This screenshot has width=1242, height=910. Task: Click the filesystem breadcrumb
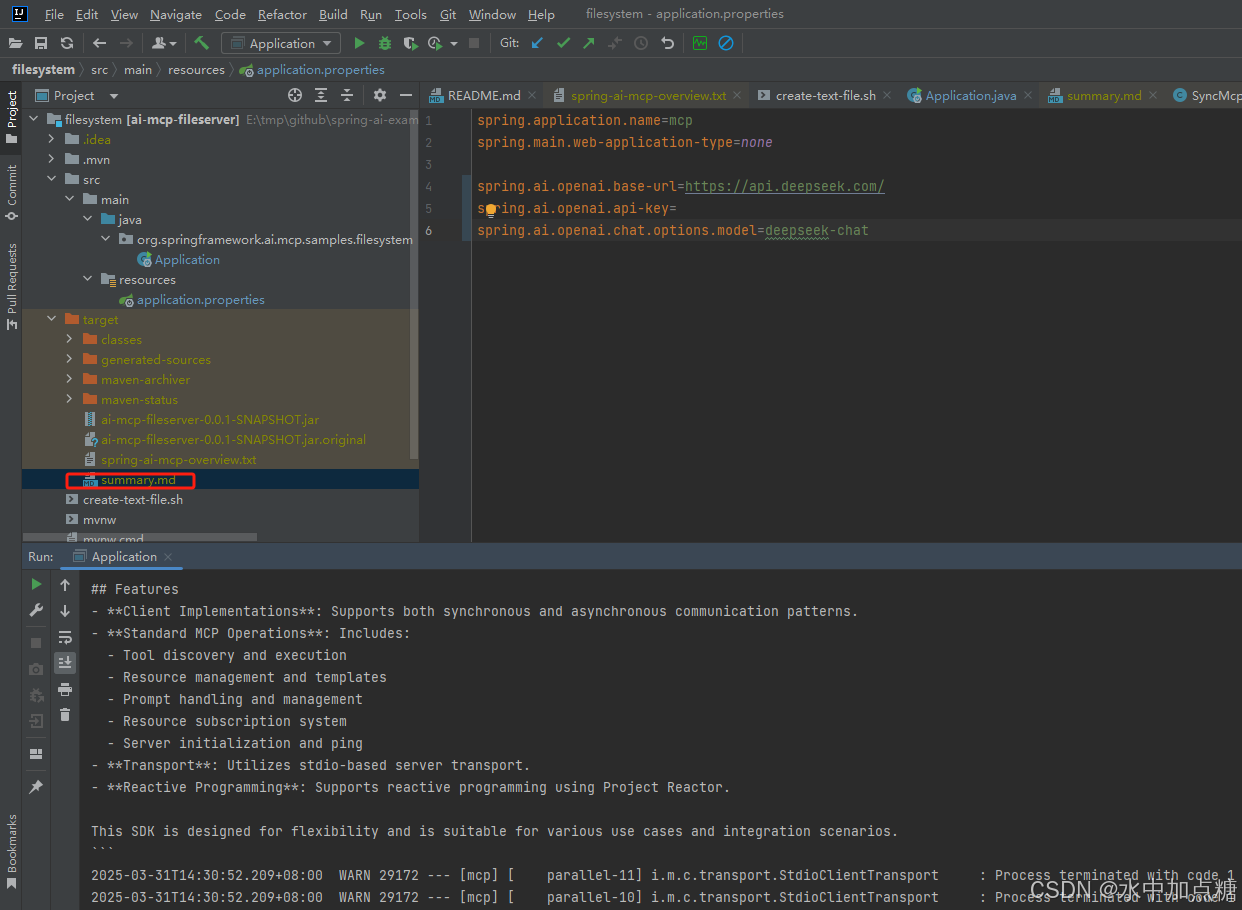coord(43,69)
